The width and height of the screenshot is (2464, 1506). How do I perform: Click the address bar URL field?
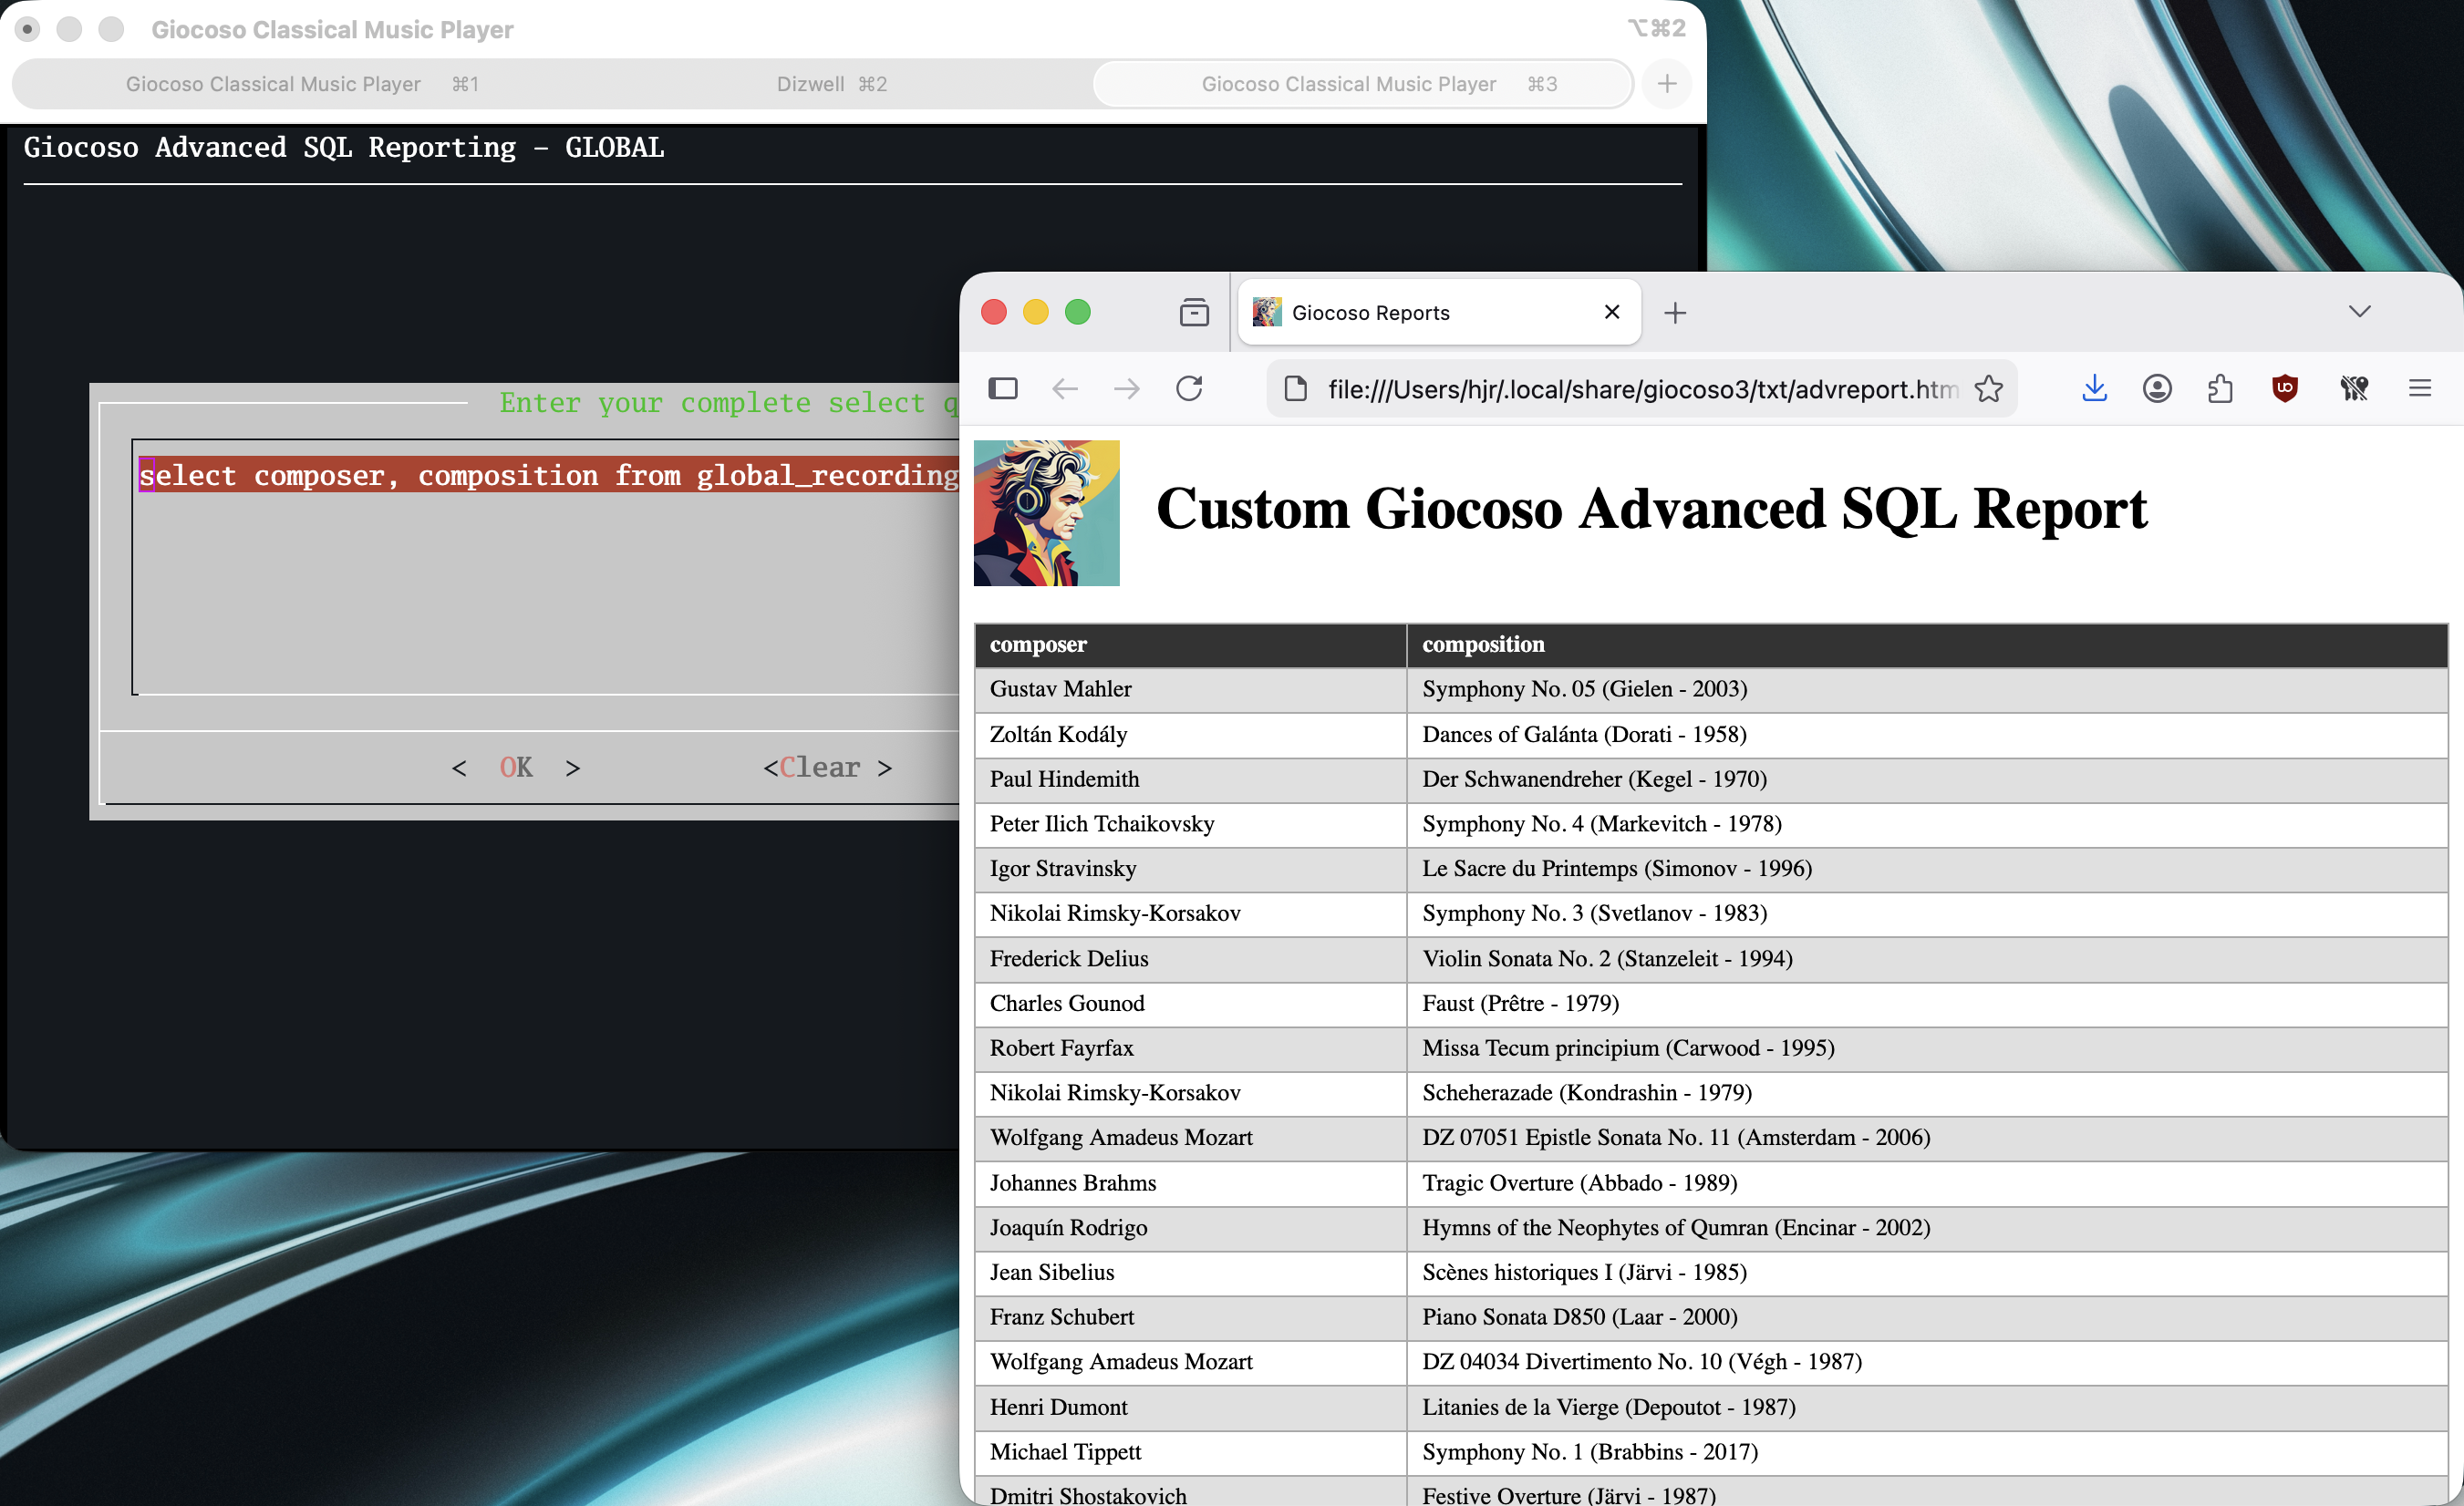tap(1640, 388)
